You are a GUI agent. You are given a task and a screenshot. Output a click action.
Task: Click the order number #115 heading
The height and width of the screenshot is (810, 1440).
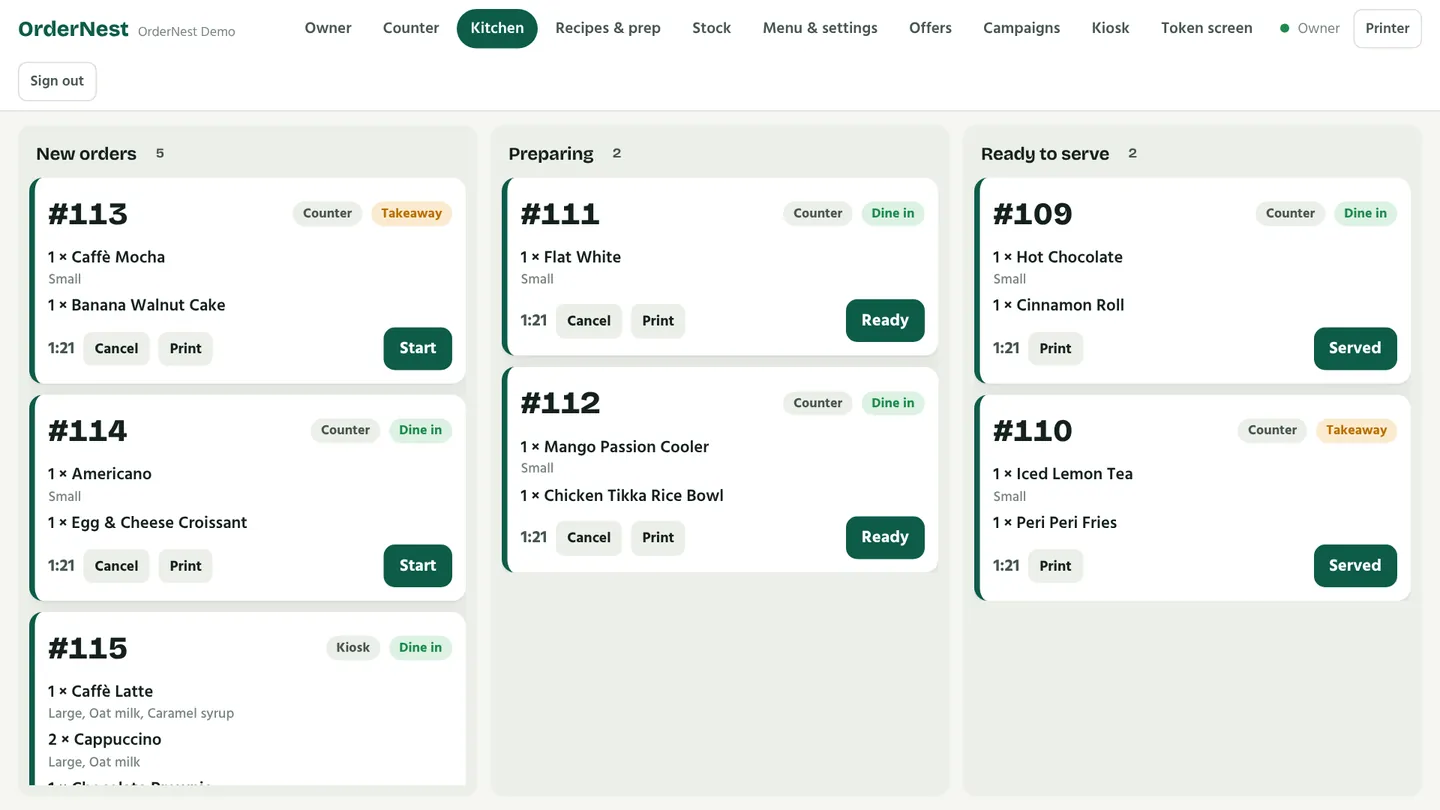[88, 648]
